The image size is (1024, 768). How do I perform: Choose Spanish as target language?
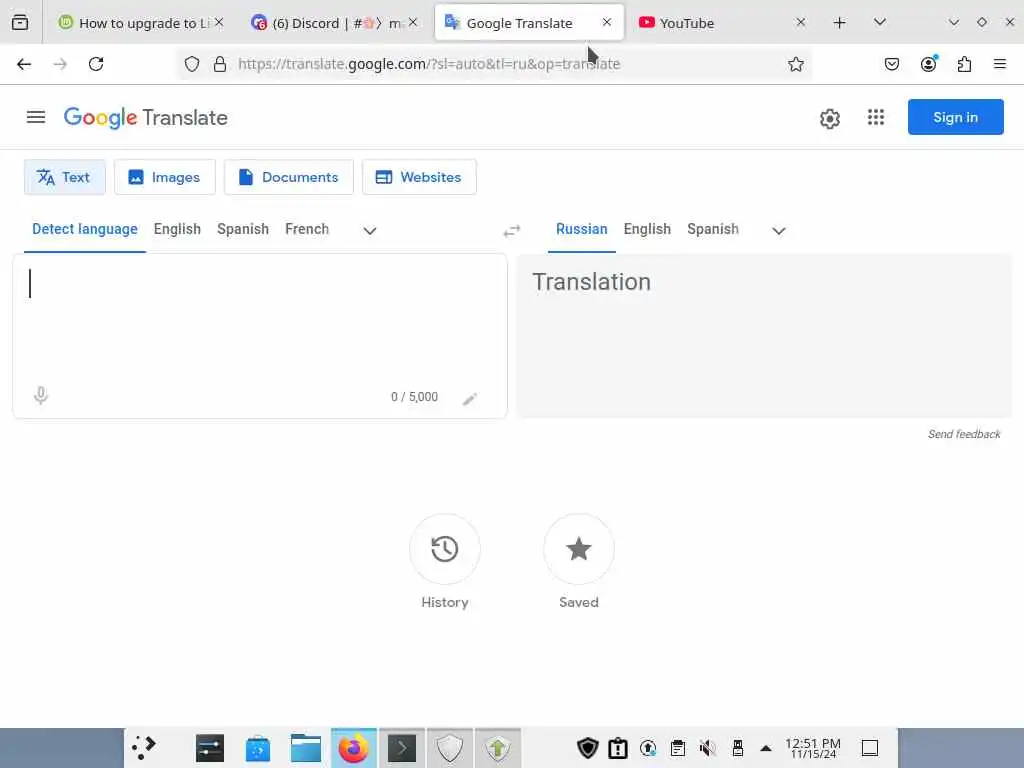[712, 229]
